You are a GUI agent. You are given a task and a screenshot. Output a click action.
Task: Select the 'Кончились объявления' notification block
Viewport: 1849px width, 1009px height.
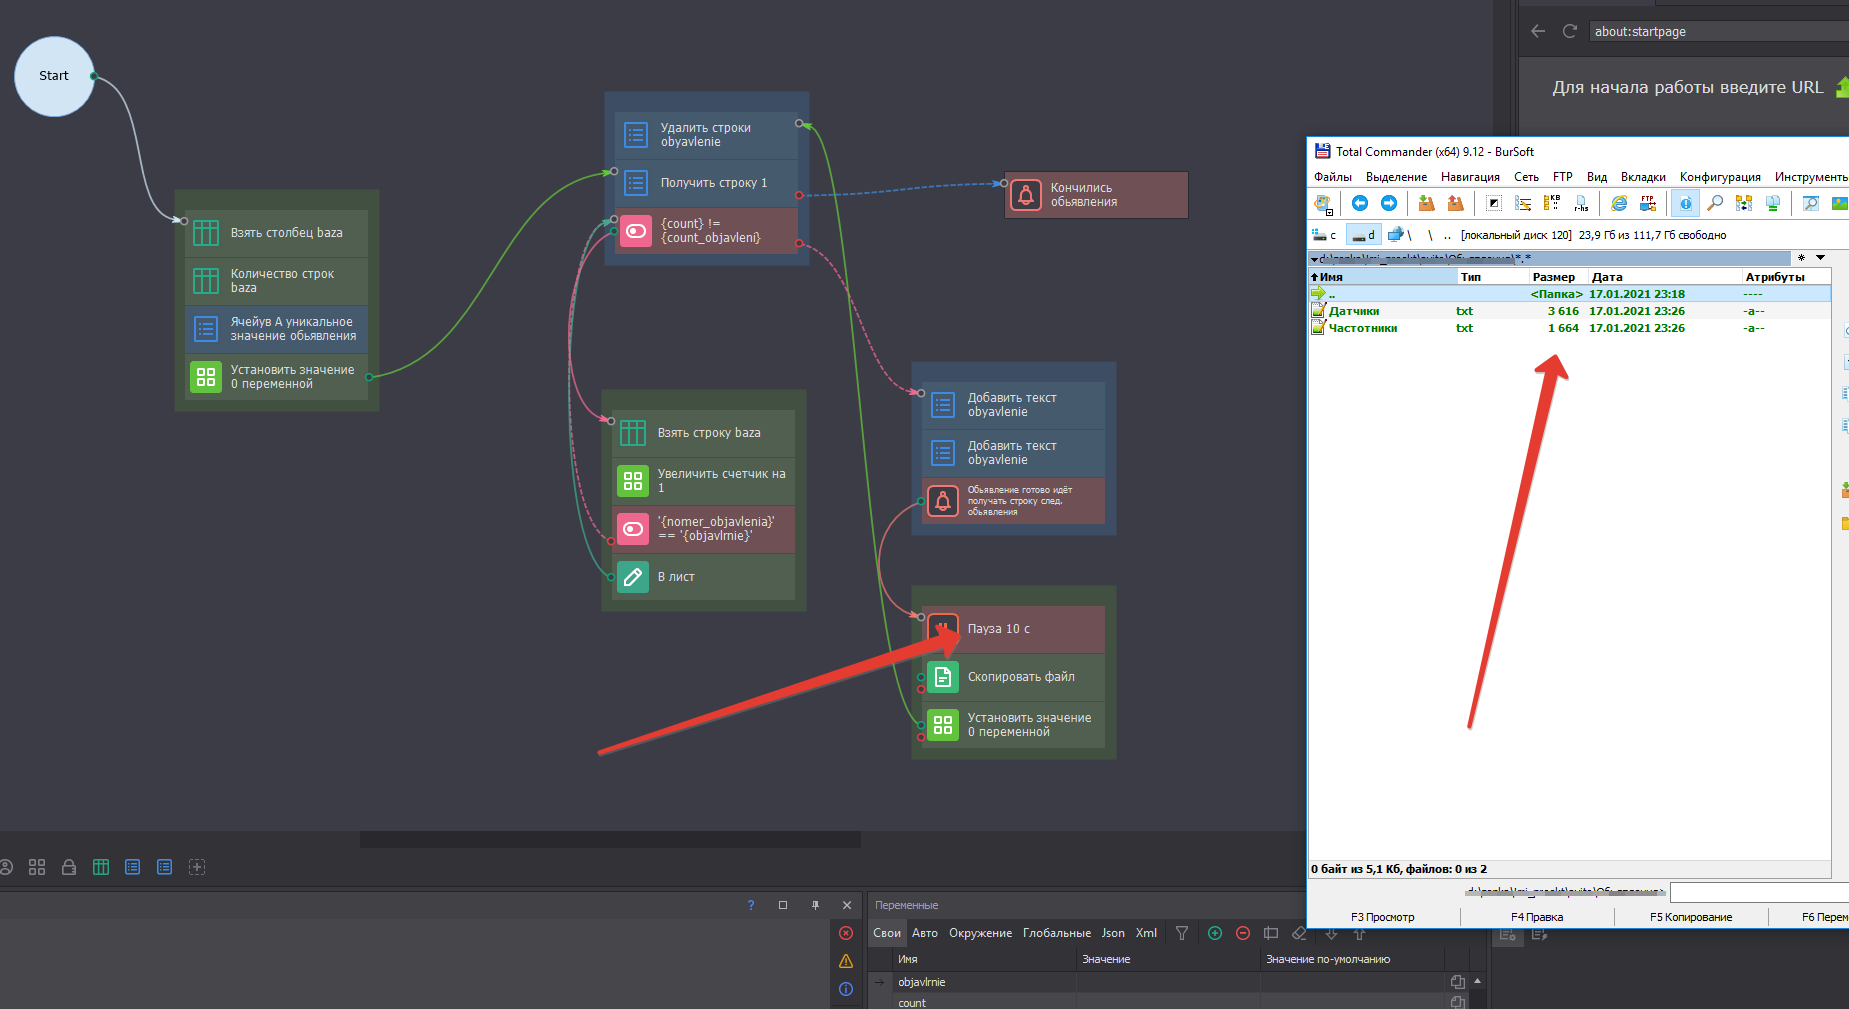pyautogui.click(x=1096, y=195)
